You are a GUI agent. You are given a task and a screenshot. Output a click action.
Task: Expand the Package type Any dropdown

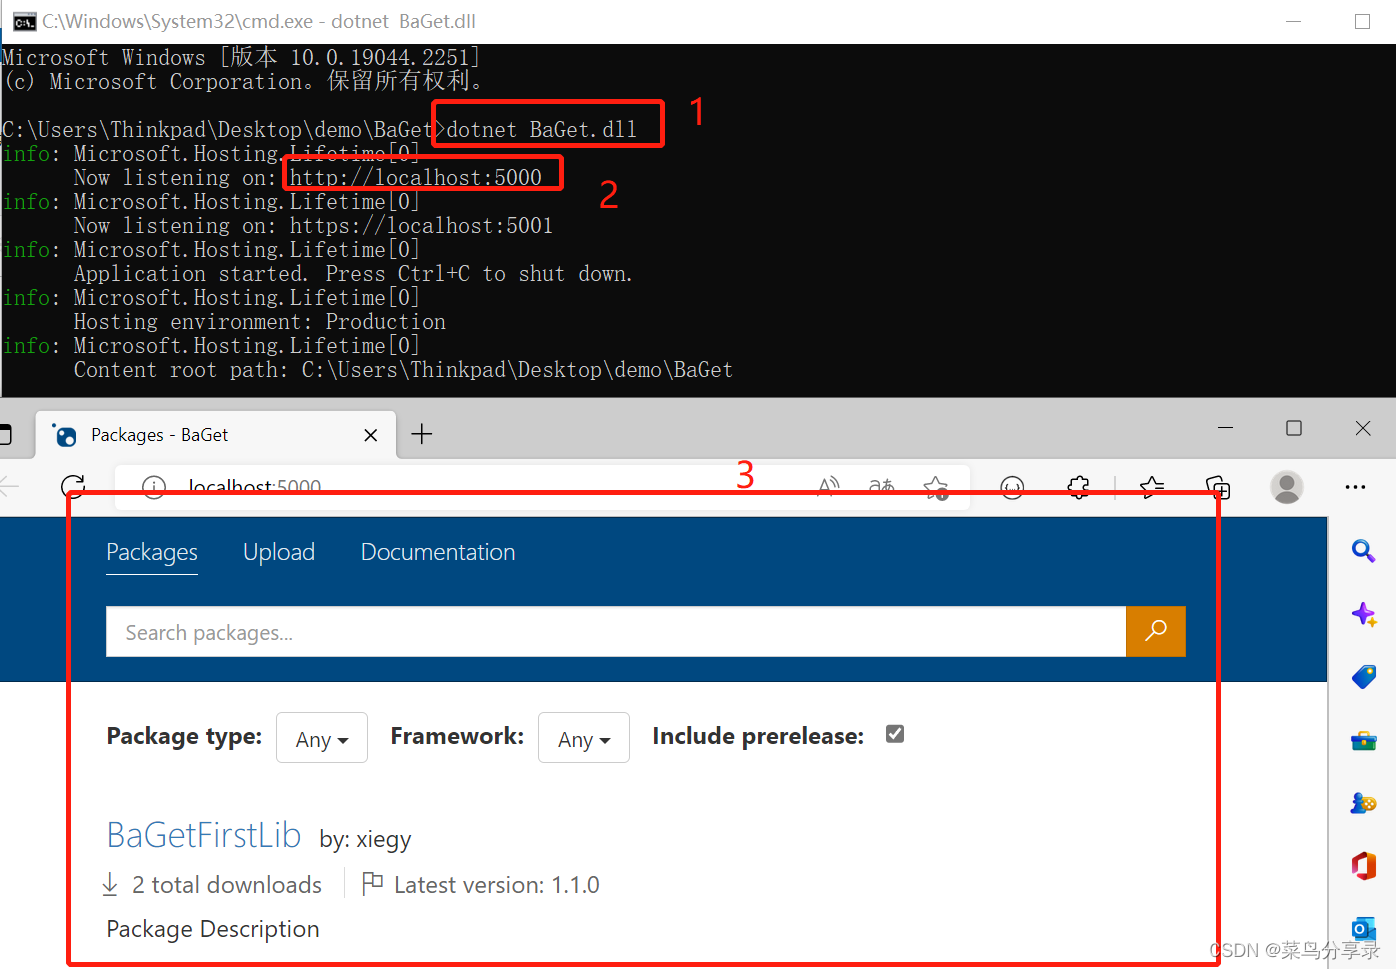coord(322,738)
